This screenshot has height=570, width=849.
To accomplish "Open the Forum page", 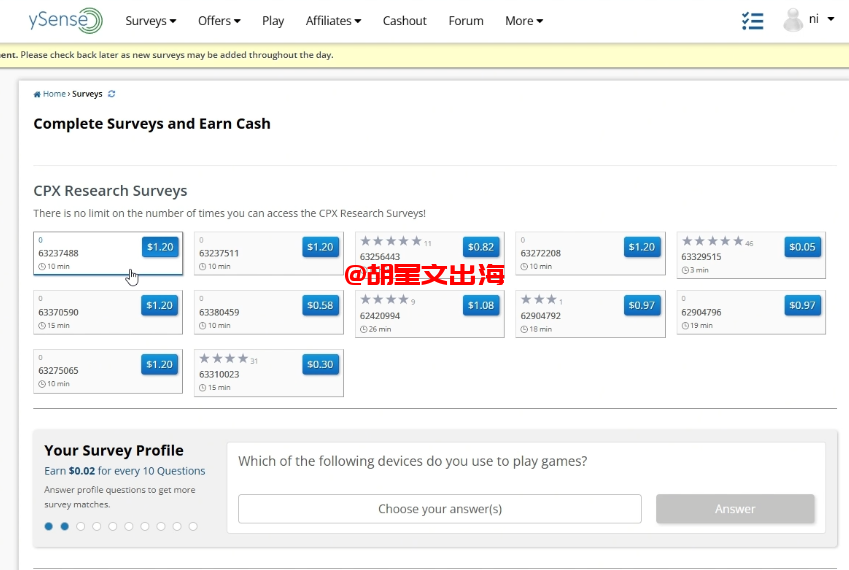I will coord(466,21).
